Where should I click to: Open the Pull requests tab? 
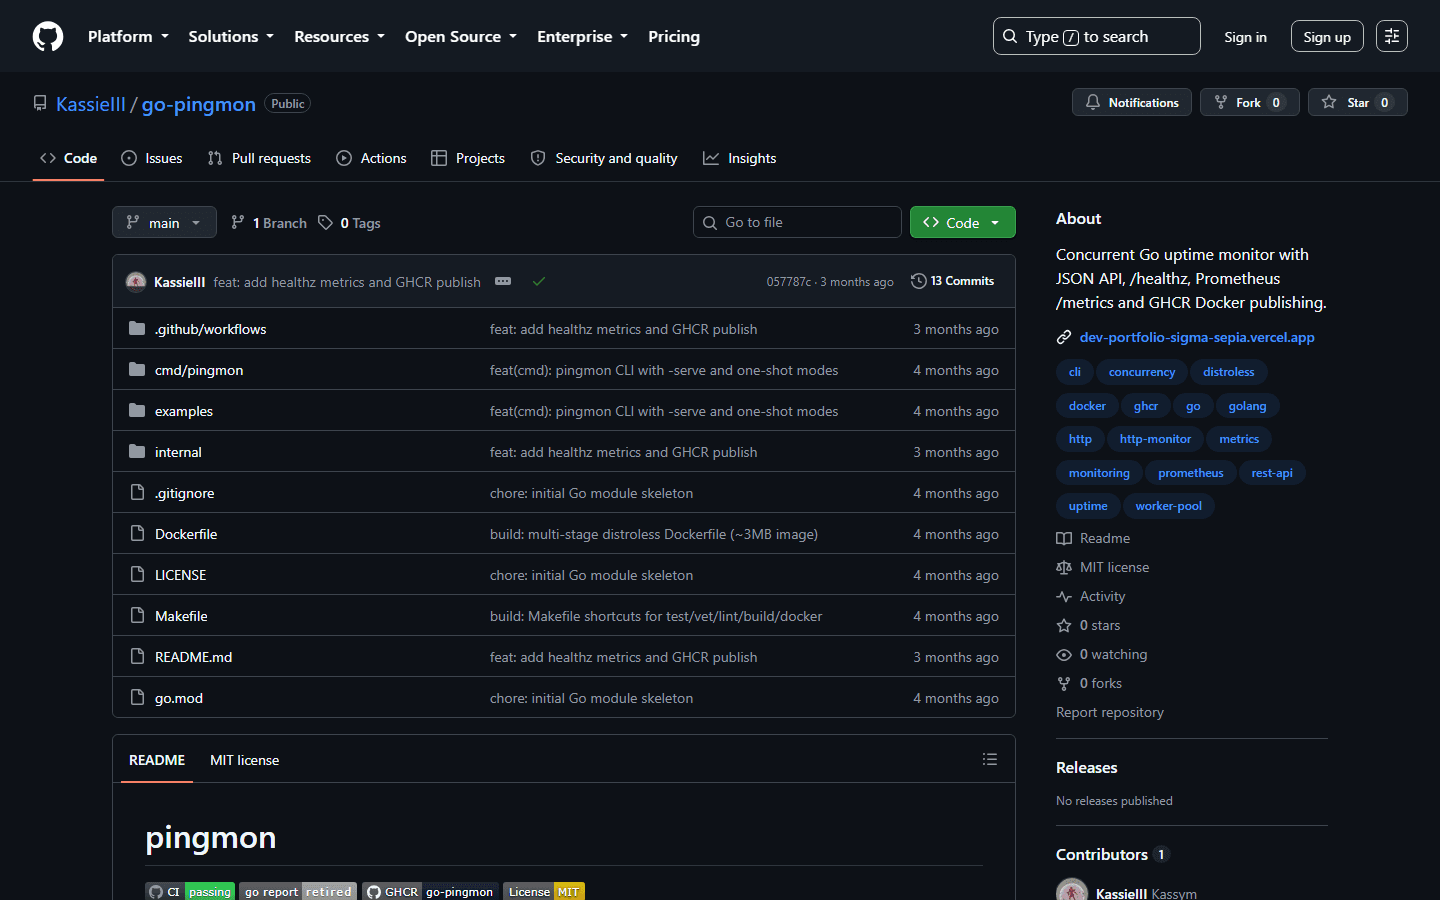click(x=259, y=158)
